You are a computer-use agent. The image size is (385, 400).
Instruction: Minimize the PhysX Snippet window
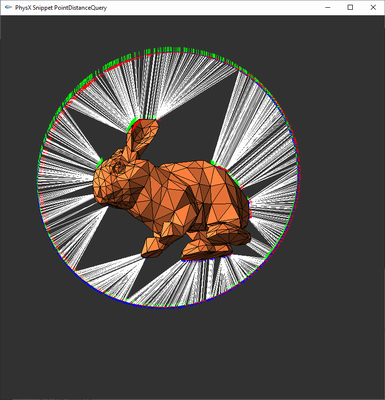pos(328,7)
